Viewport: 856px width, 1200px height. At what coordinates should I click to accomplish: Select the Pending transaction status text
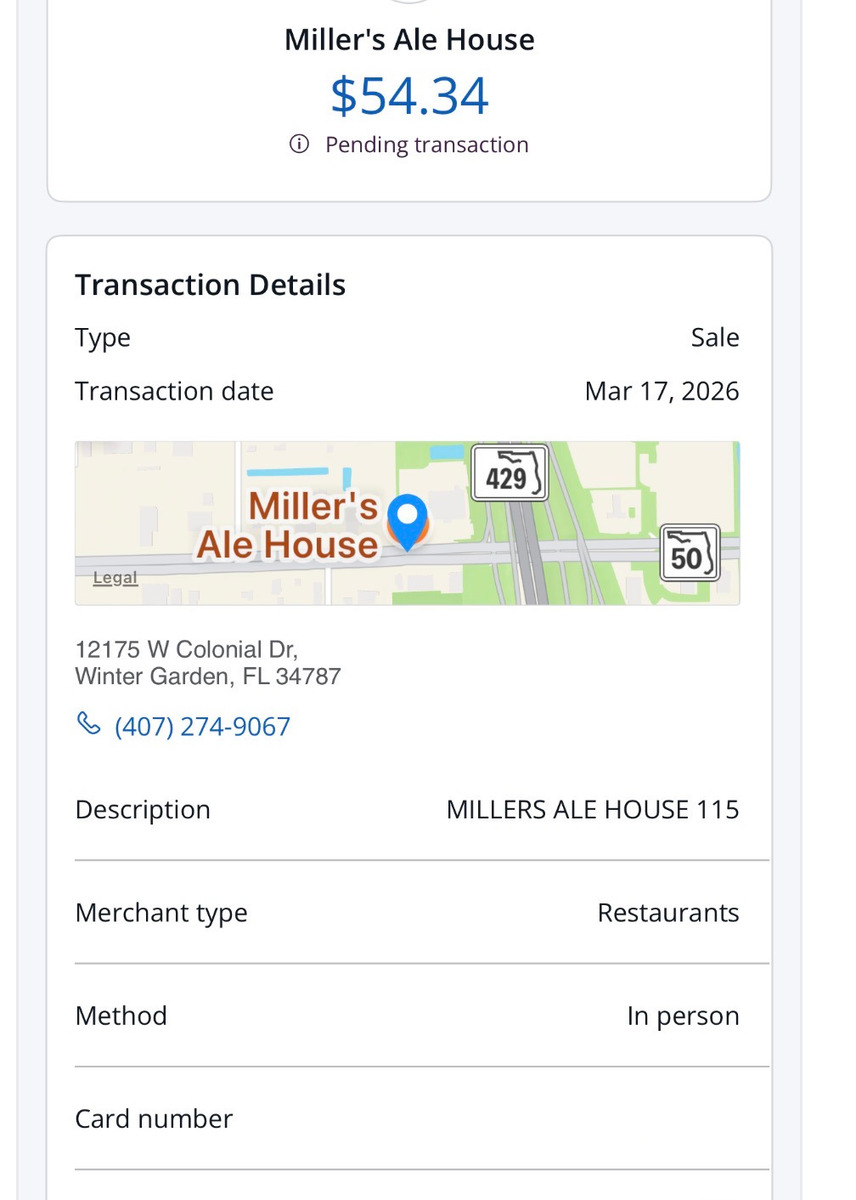click(x=426, y=145)
